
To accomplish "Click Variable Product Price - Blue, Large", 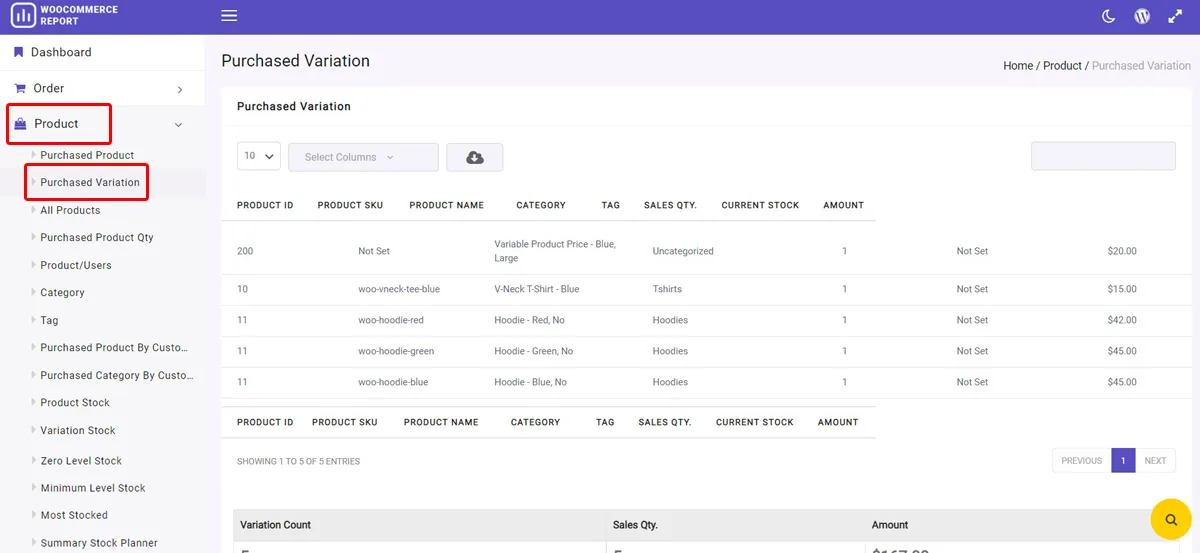I will pos(555,251).
